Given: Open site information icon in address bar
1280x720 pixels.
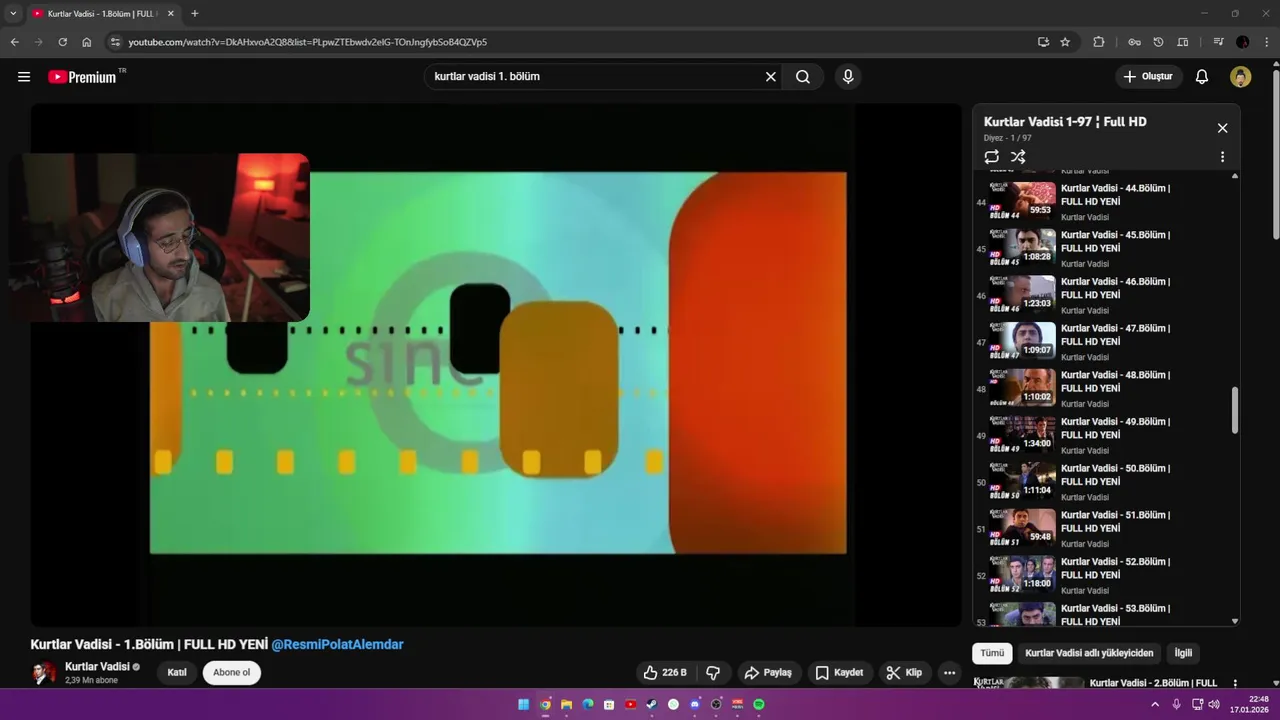Looking at the screenshot, I should pos(115,42).
